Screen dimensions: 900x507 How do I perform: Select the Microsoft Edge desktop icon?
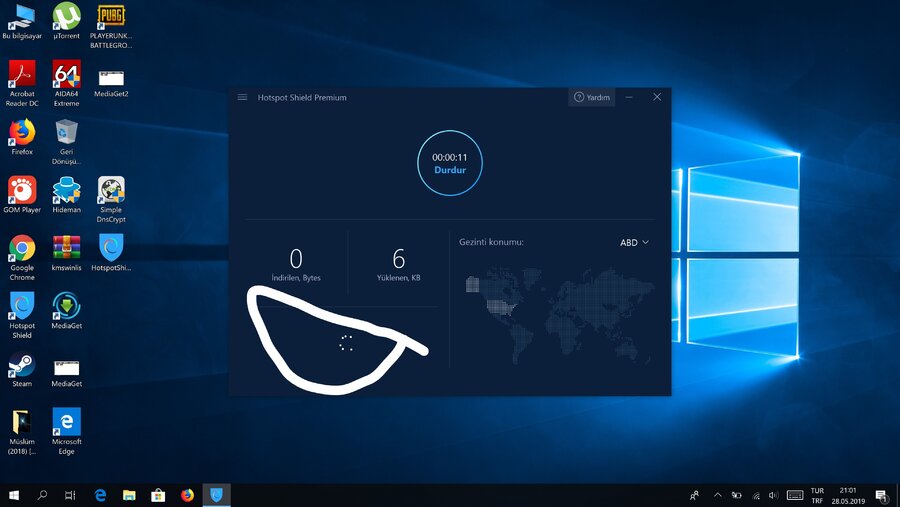(x=67, y=432)
